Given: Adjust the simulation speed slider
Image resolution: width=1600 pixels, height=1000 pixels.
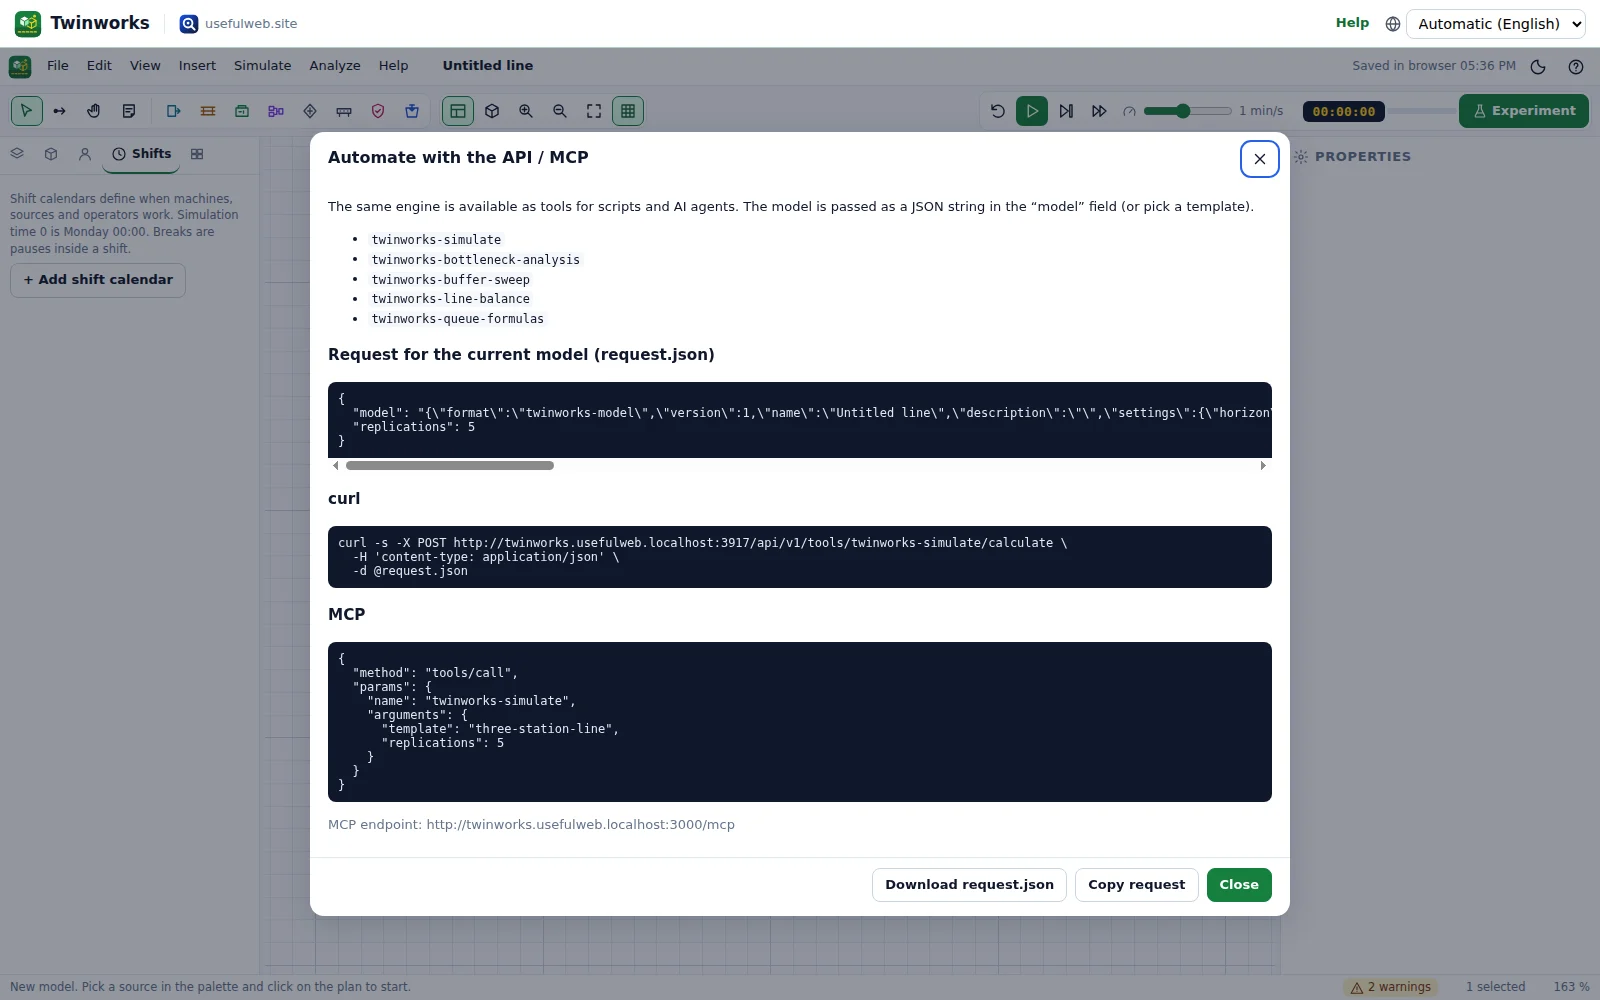Looking at the screenshot, I should pyautogui.click(x=1188, y=111).
